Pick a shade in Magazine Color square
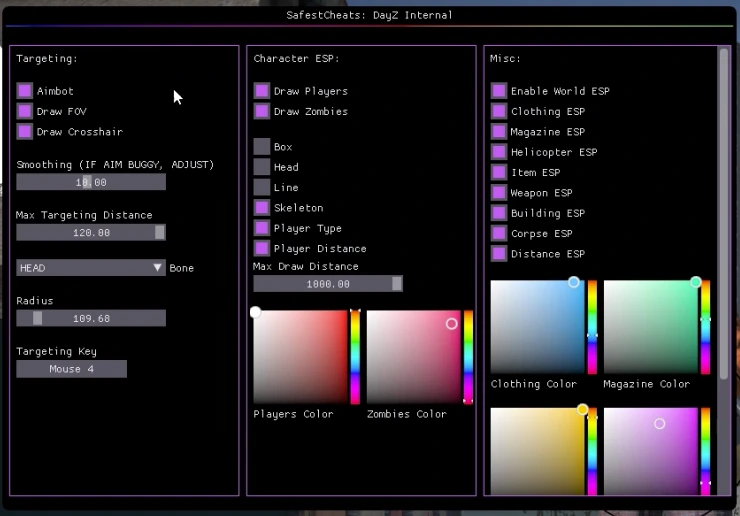This screenshot has height=516, width=740. coord(651,327)
